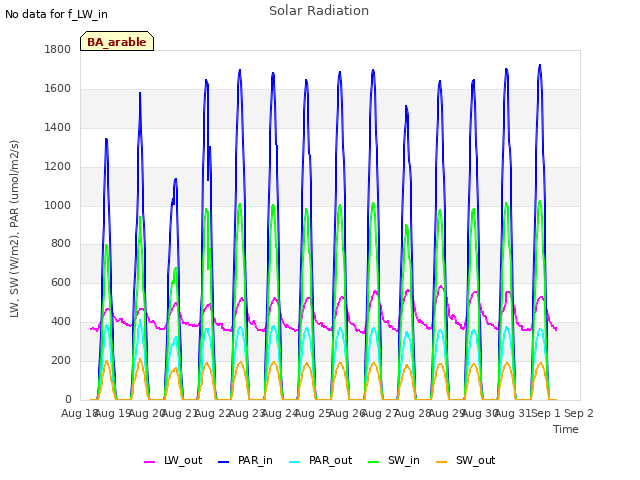Viewport: 640px width, 480px height.
Task: Toggle PAR_out legend entry
Action: coord(320,460)
